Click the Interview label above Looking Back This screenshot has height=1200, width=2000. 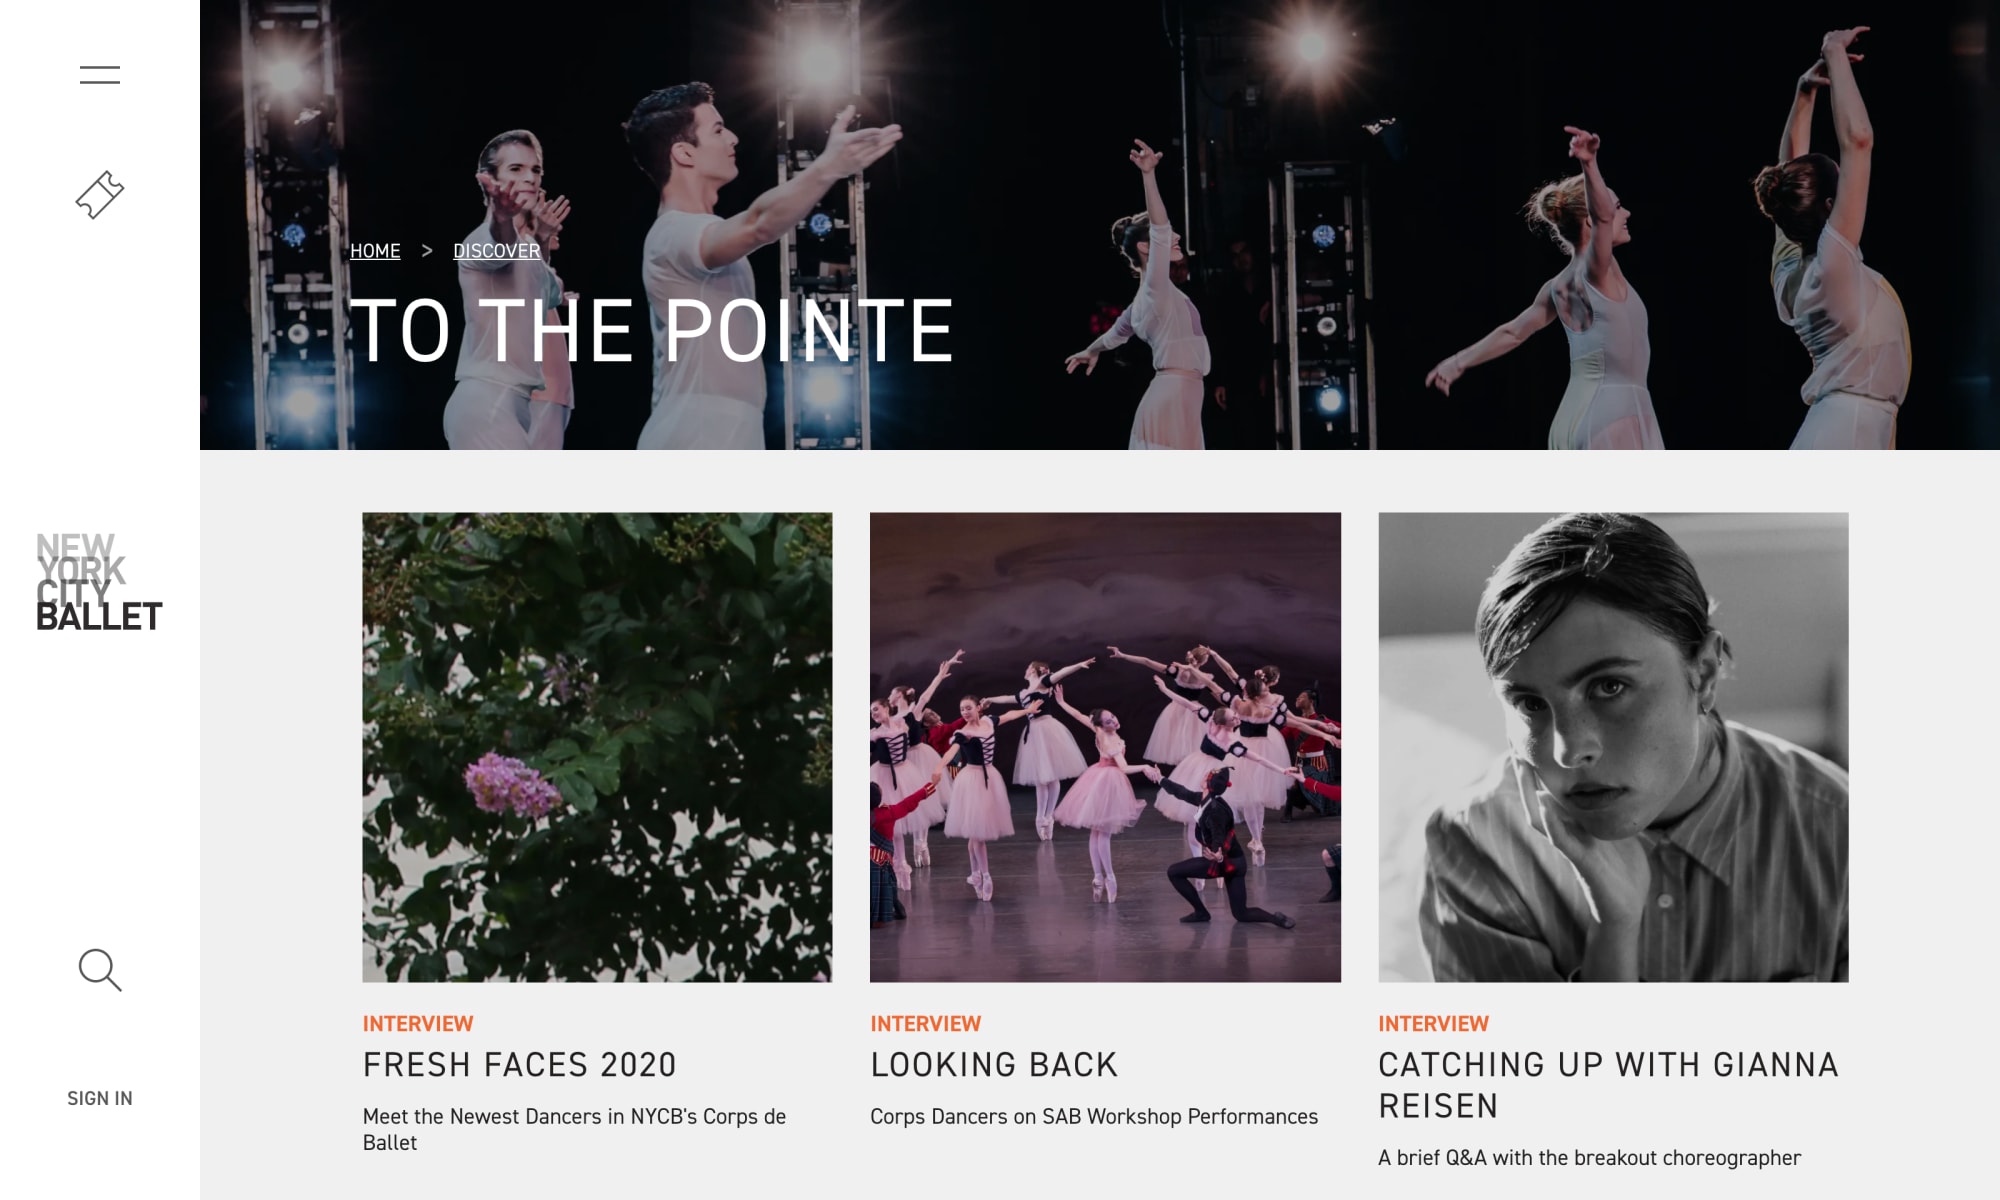click(x=926, y=1024)
